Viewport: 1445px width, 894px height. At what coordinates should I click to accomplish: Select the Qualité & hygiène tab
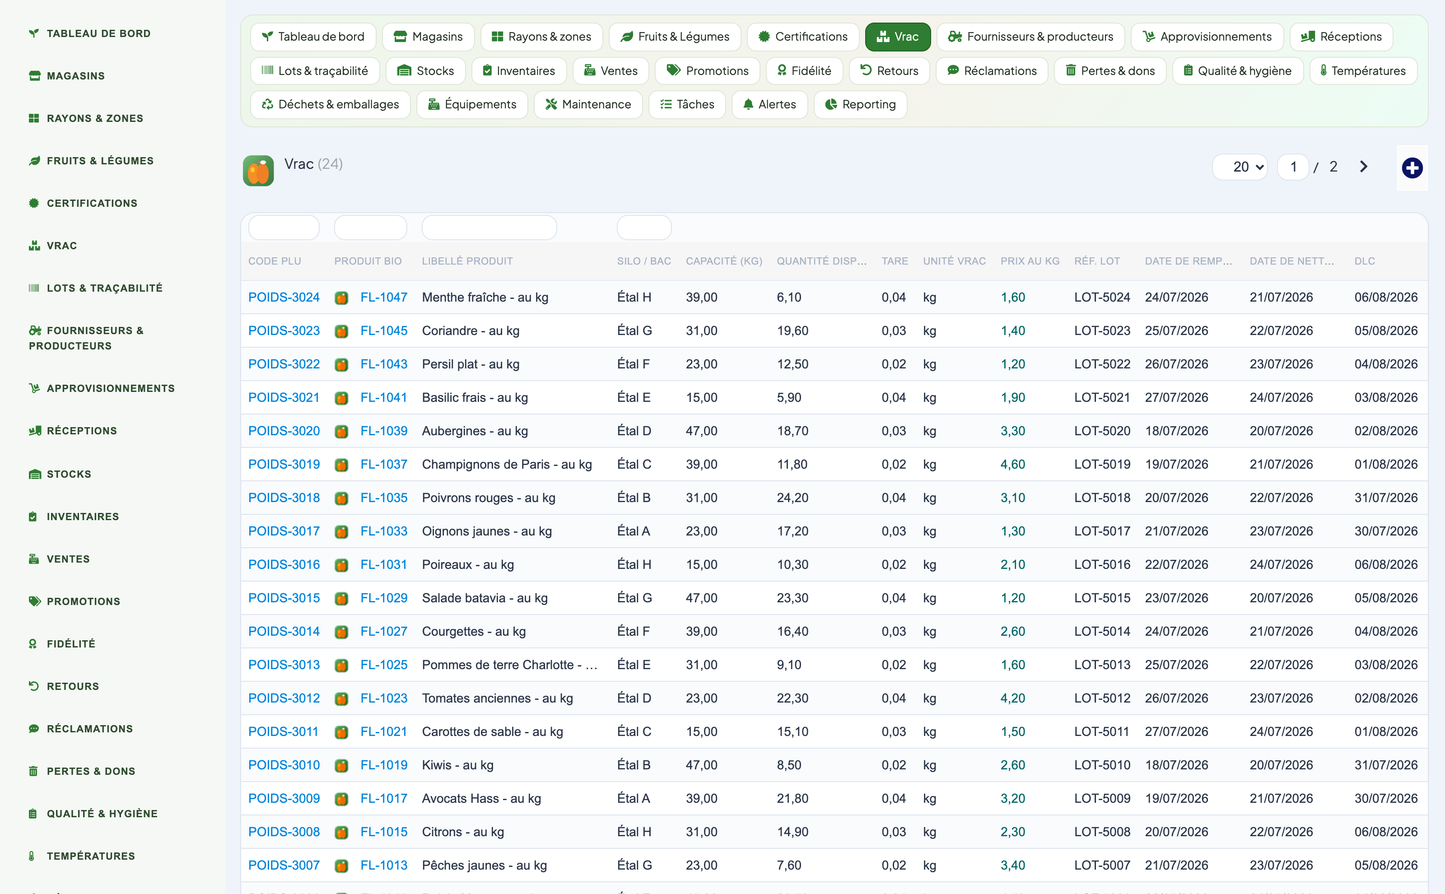1237,70
